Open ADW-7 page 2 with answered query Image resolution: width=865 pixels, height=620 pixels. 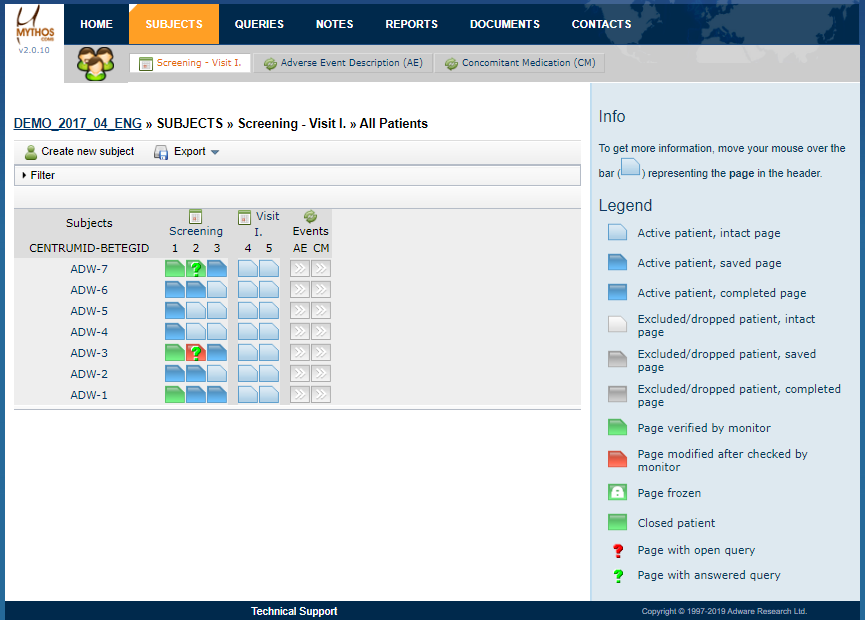click(x=196, y=269)
